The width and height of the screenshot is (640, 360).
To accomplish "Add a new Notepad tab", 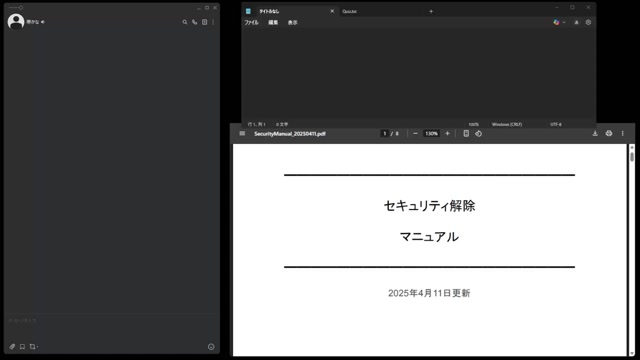I will coord(431,11).
